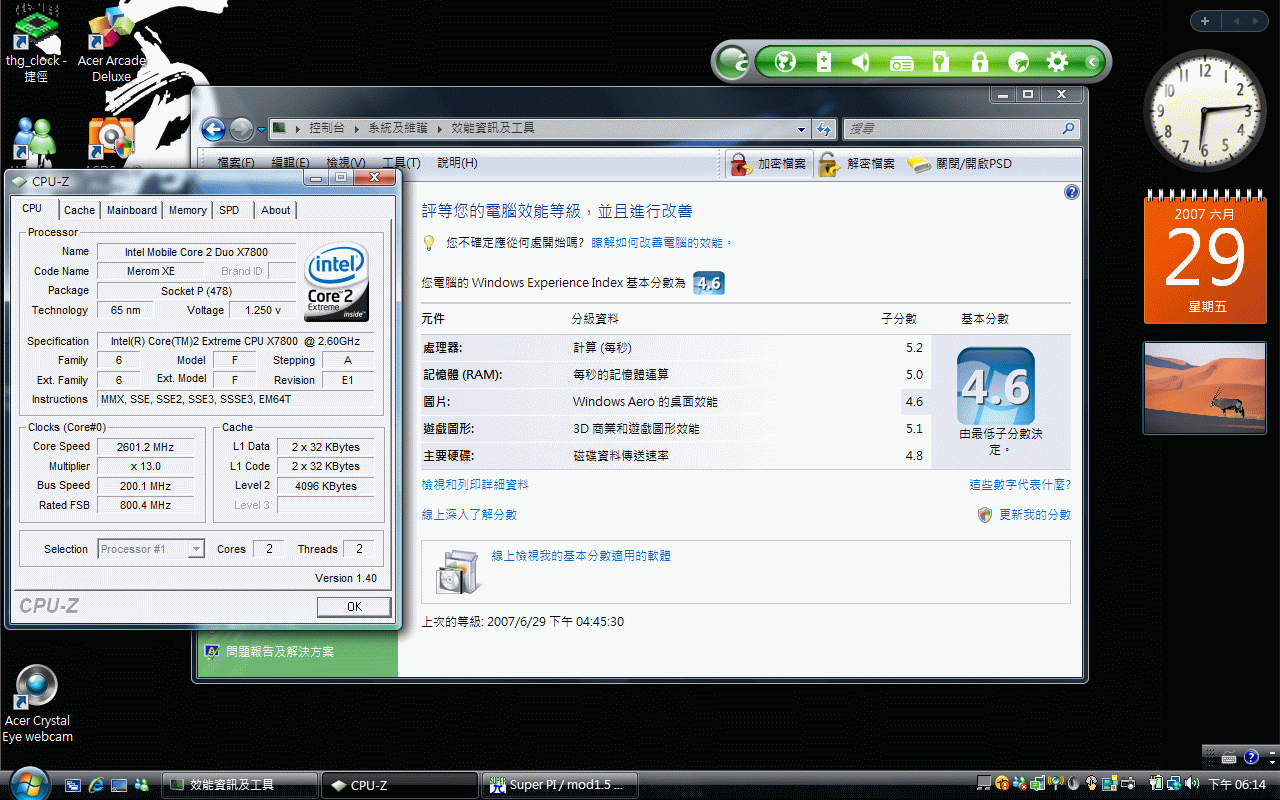Switch to the About tab in CPU-Z

276,210
